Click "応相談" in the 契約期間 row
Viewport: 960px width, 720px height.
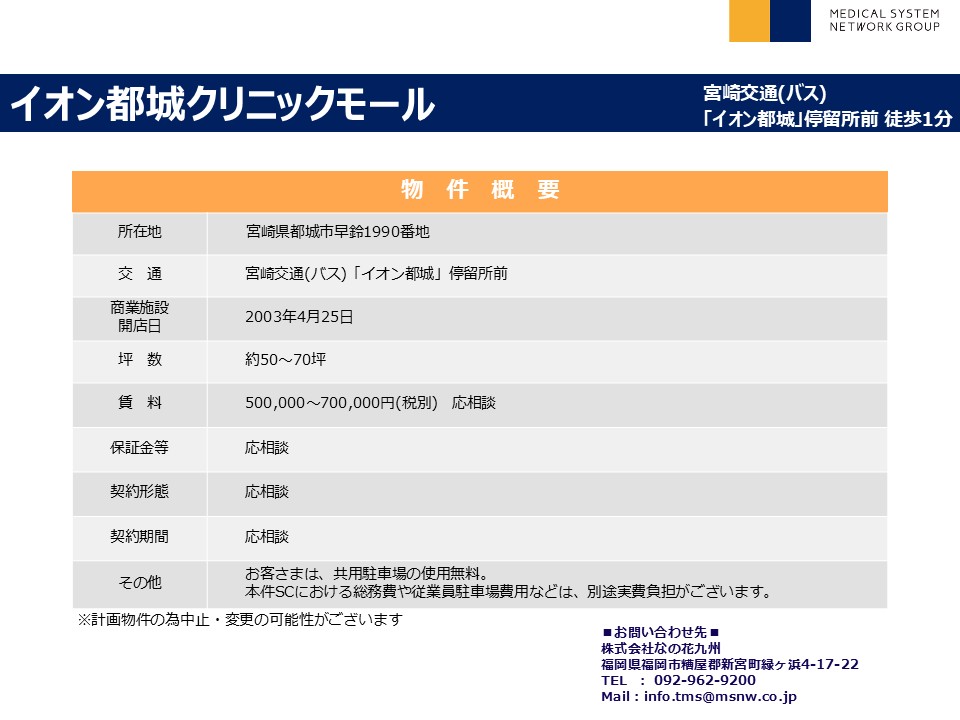pos(267,537)
